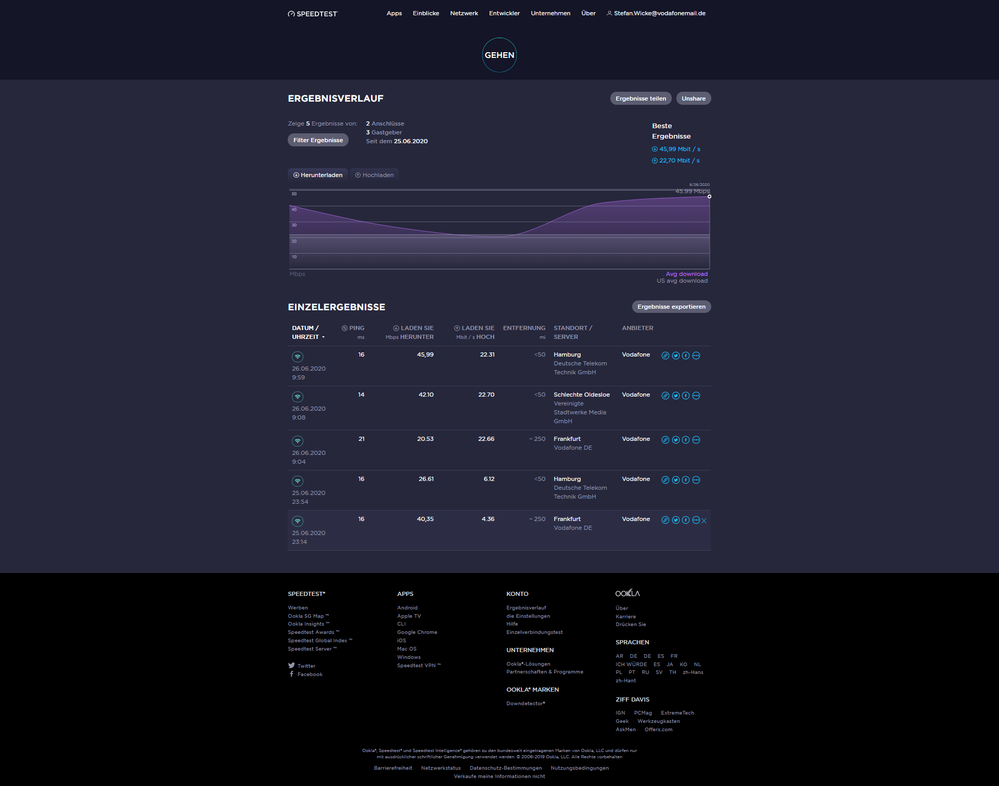999x786 pixels.
Task: Wi-Fi connection icon for 23:54 result
Action: 298,481
